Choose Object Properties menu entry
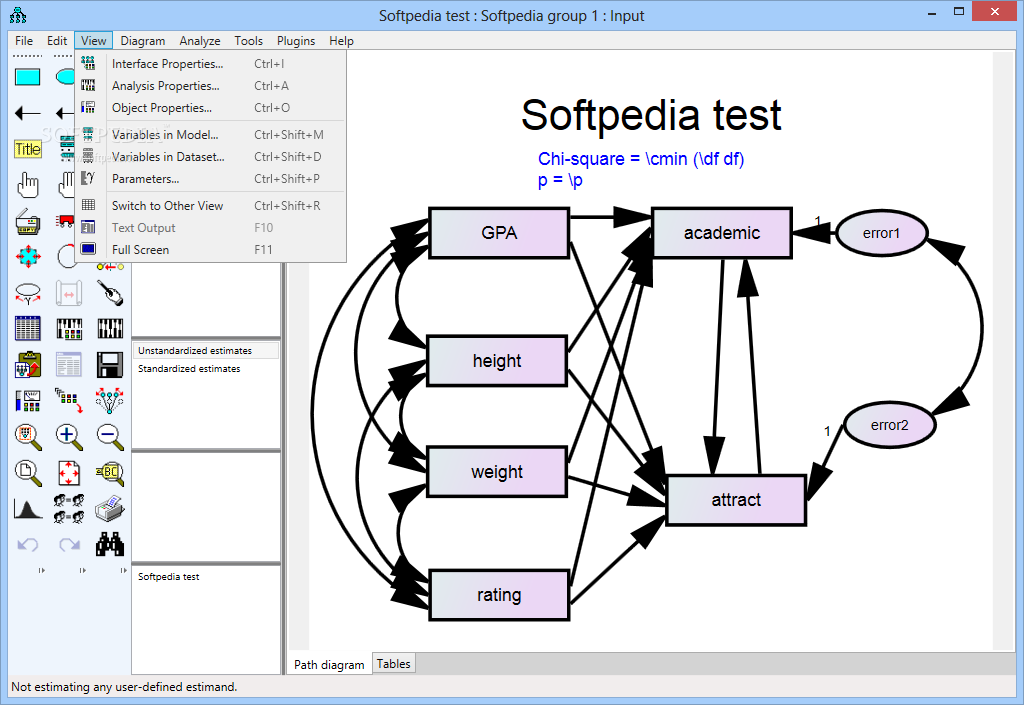Viewport: 1024px width, 705px height. tap(210, 108)
